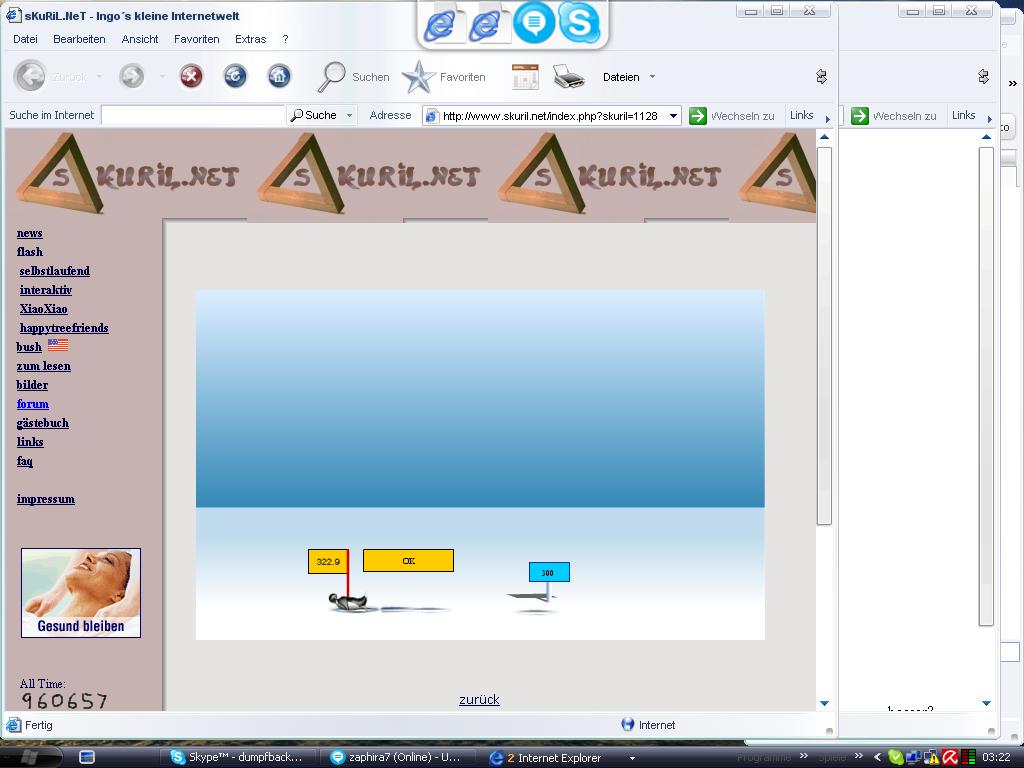Viewport: 1024px width, 768px height.
Task: Expand the Suche button dropdown arrow
Action: tap(349, 116)
